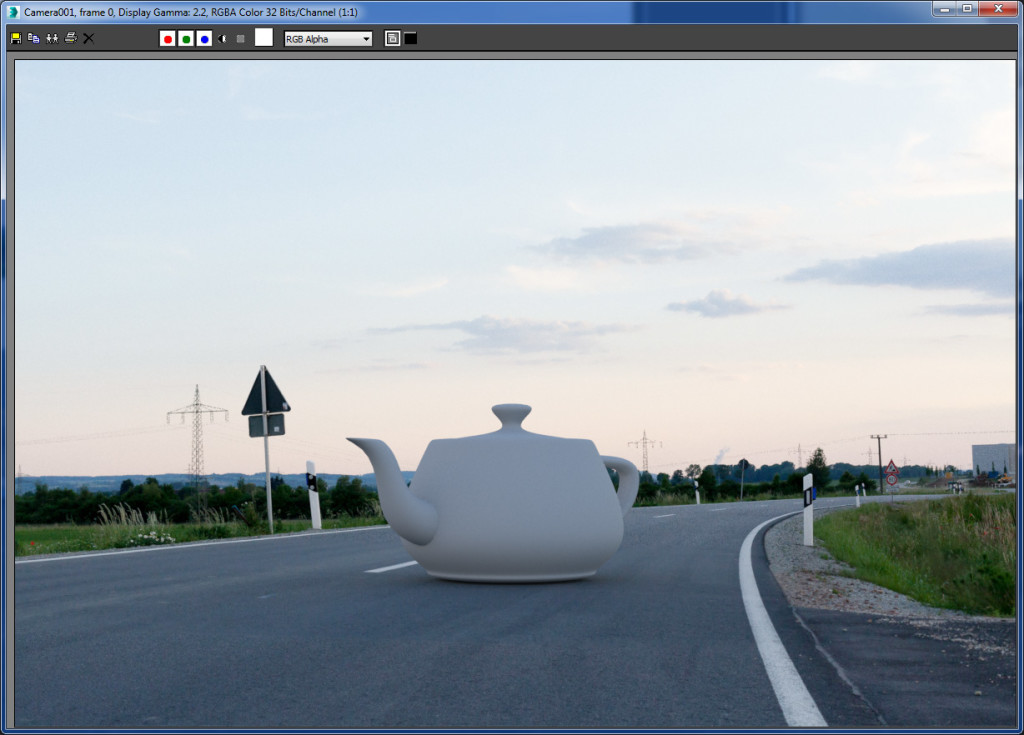The width and height of the screenshot is (1024, 735).
Task: Print the rendered image
Action: click(x=70, y=38)
